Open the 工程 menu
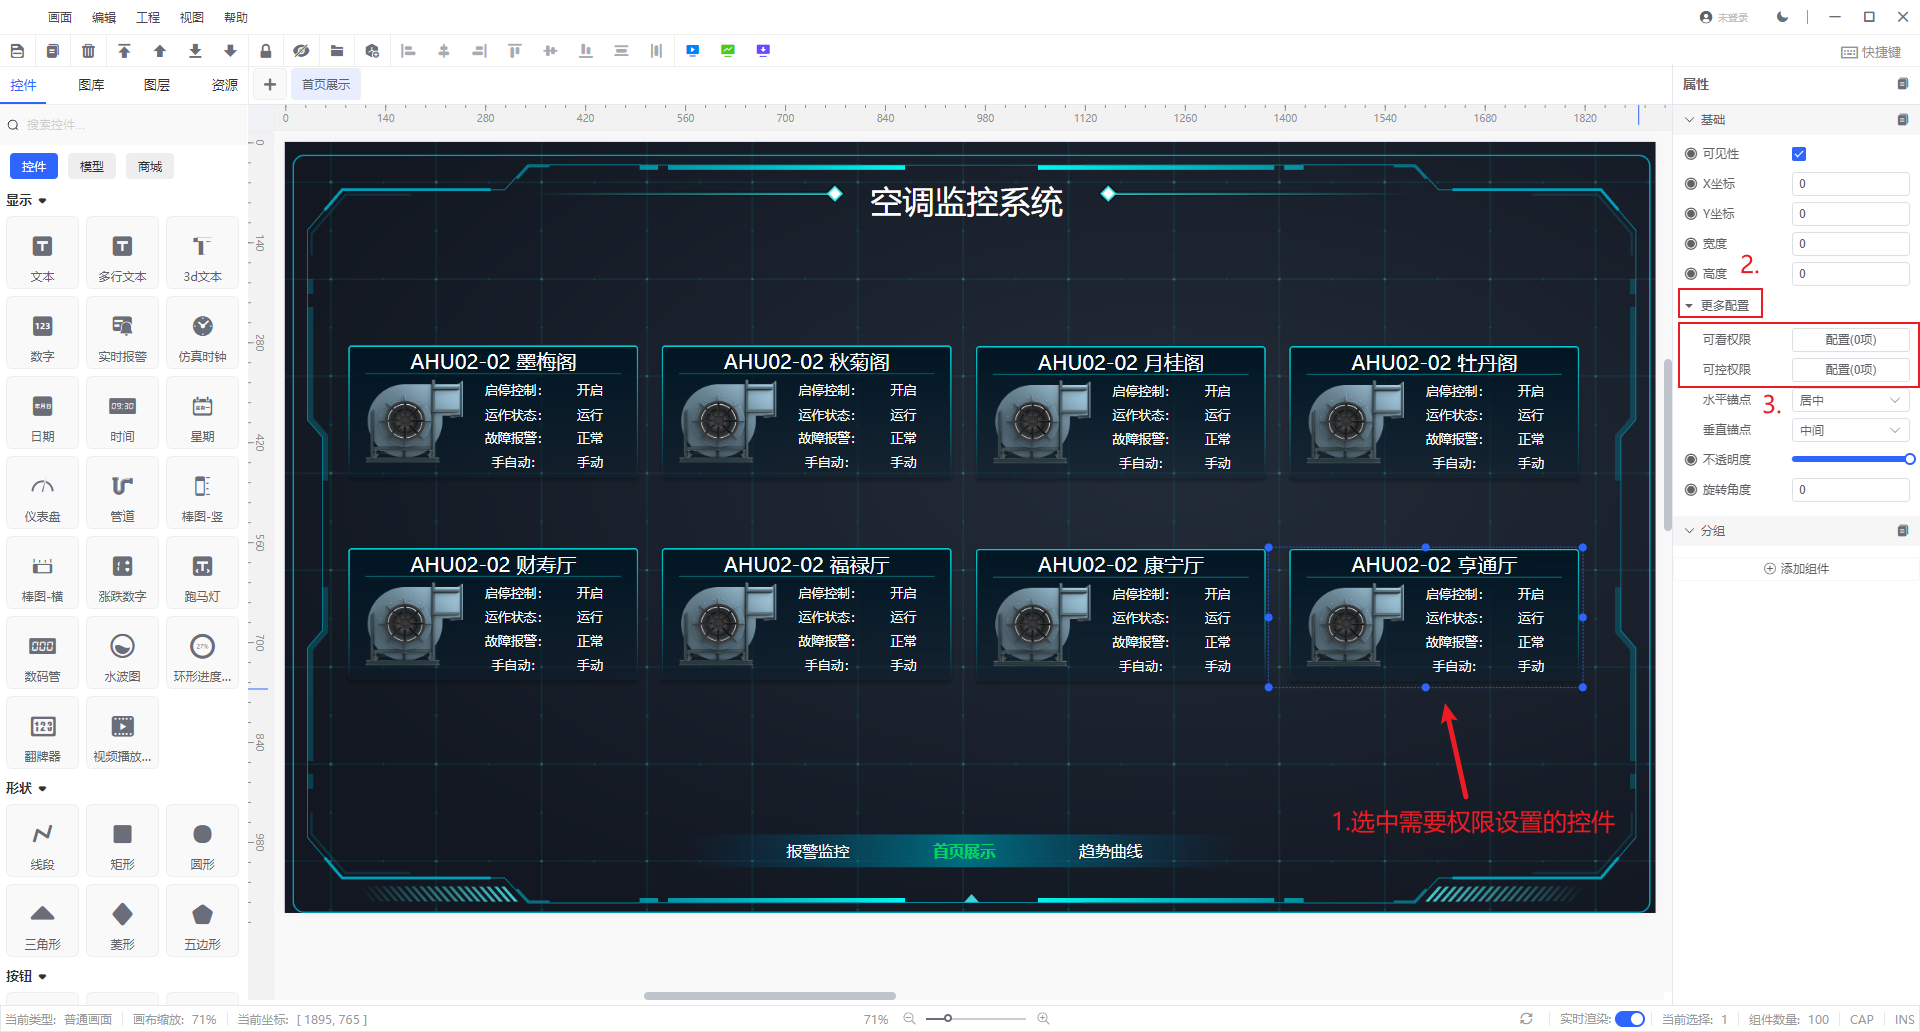 [x=148, y=17]
